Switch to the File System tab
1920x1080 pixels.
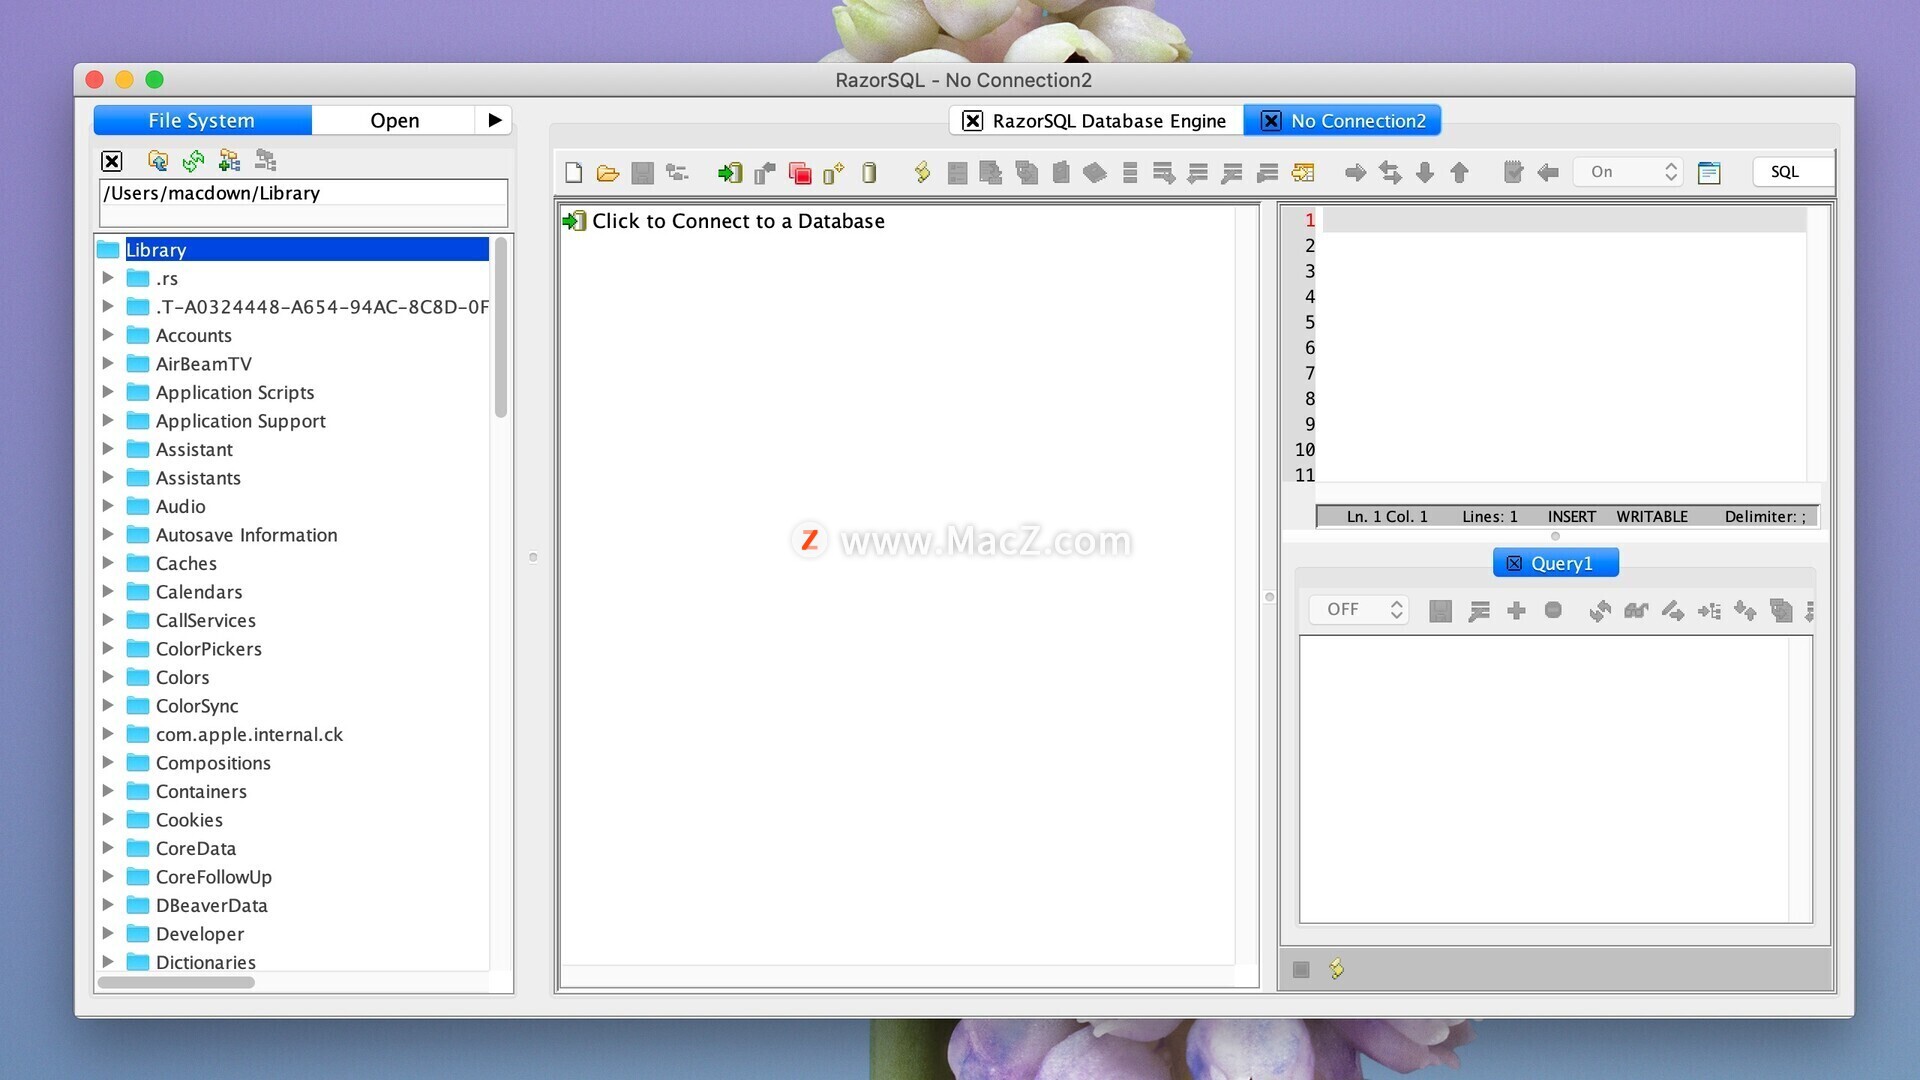(202, 120)
